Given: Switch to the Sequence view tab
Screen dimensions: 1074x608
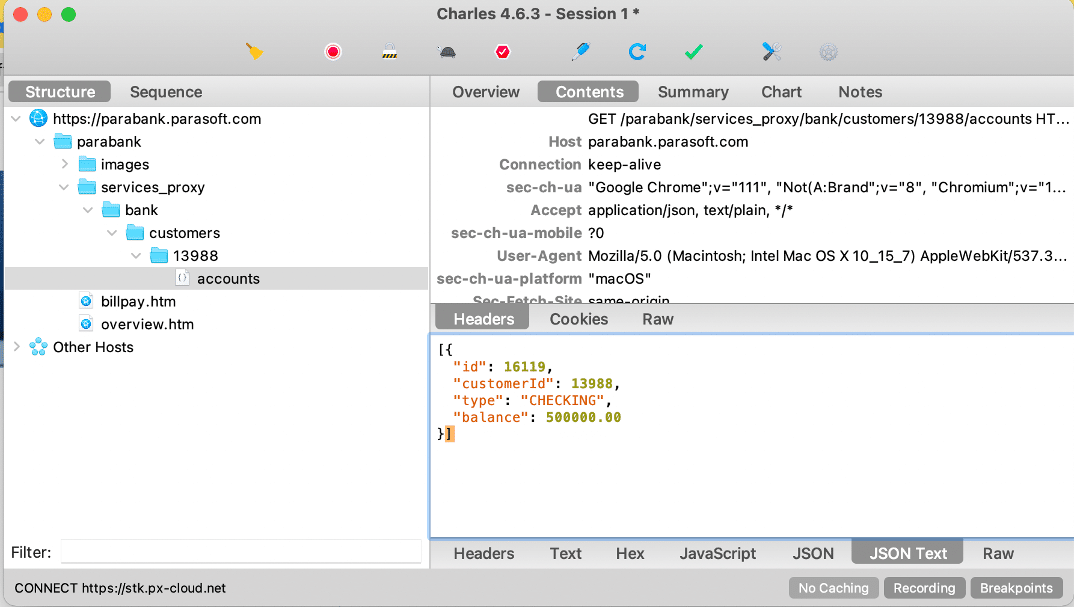Looking at the screenshot, I should pos(165,92).
